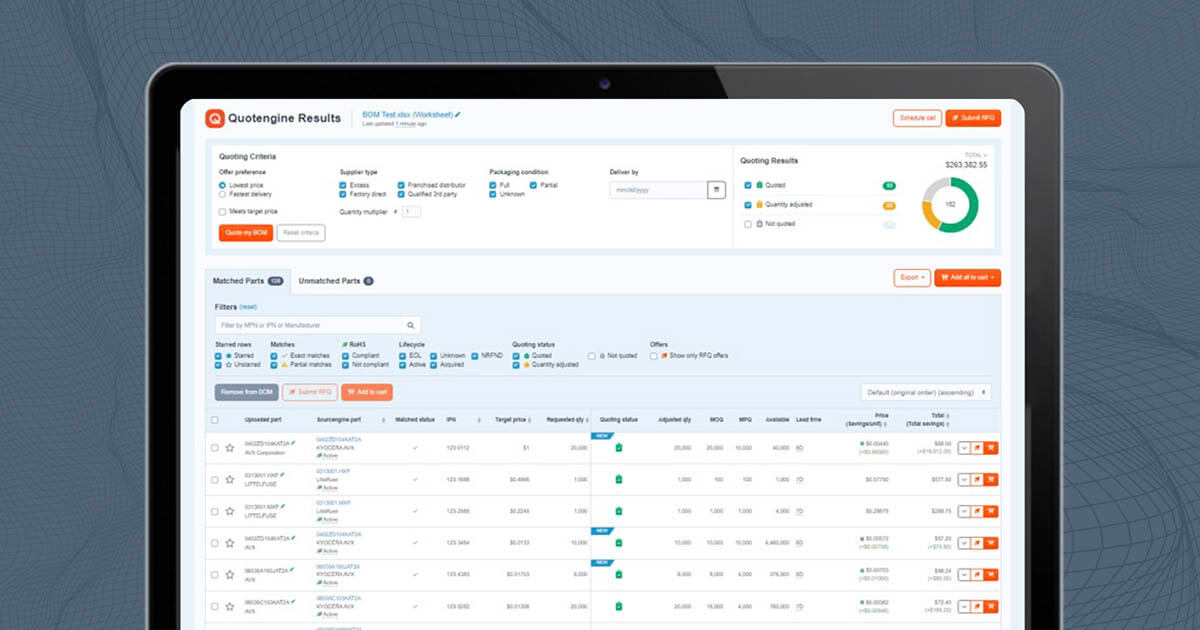Open the Add all to cart dropdown
Image resolution: width=1200 pixels, height=630 pixels.
[967, 278]
